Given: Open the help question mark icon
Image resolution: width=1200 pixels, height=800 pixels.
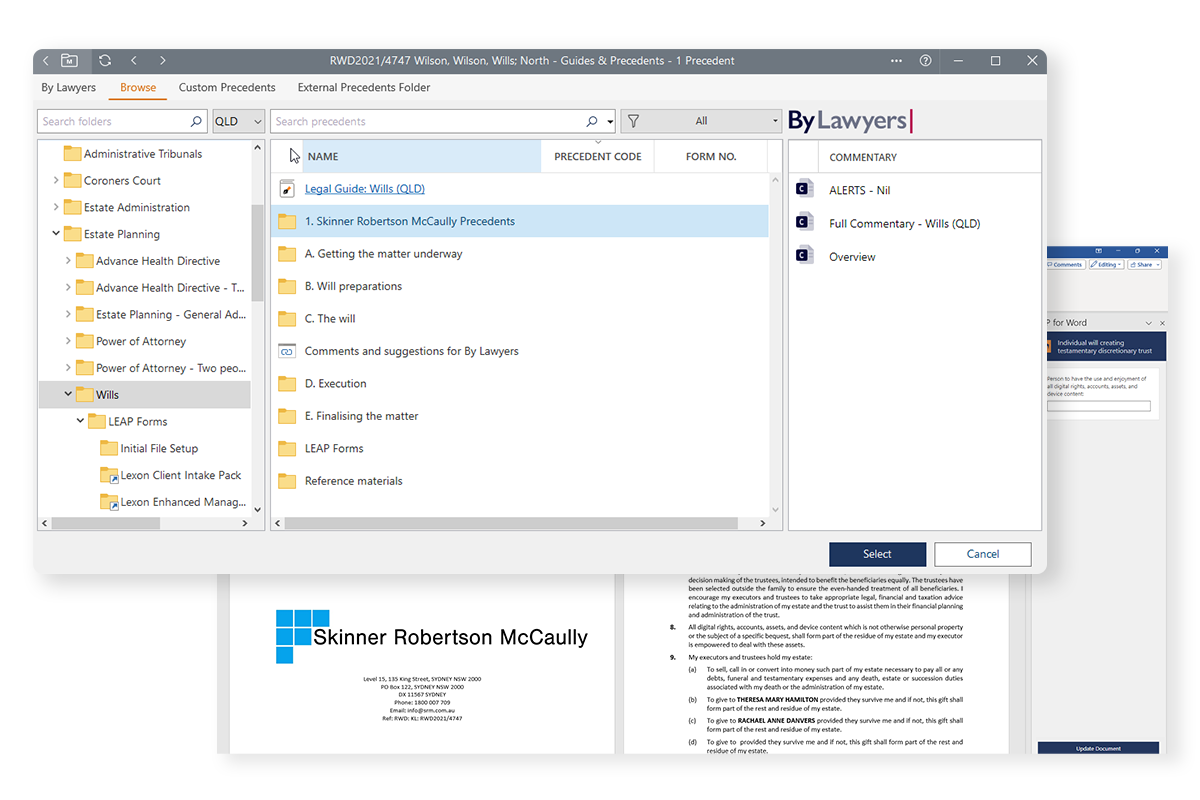Looking at the screenshot, I should (x=926, y=61).
